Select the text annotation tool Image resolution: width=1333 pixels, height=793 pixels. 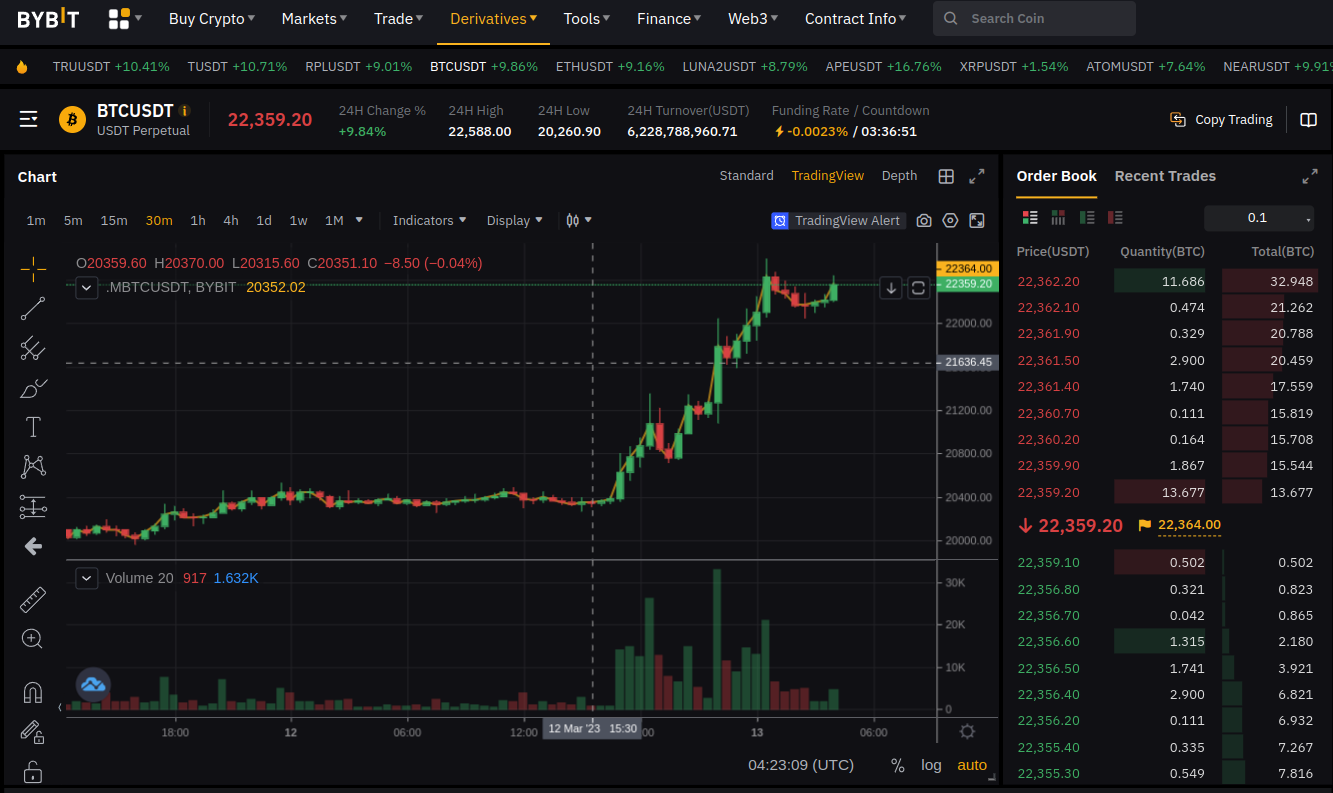pos(33,427)
